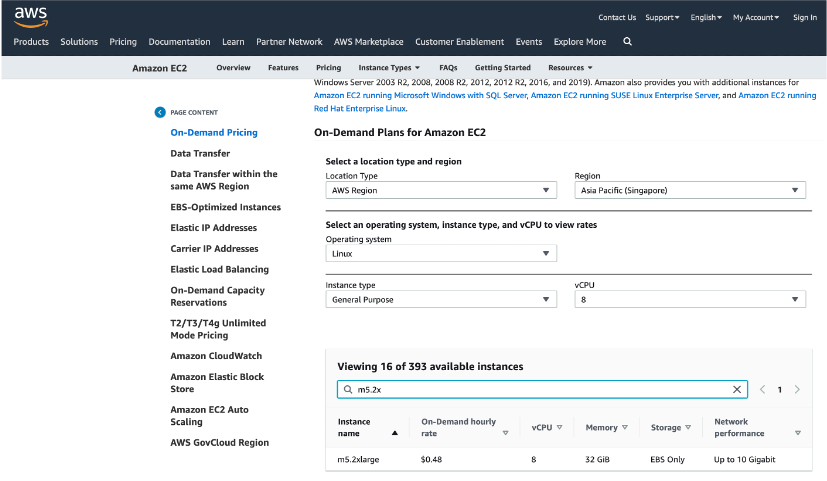Open Region dropdown showing Asia Pacific (Singapore)
The image size is (827, 481).
(690, 190)
